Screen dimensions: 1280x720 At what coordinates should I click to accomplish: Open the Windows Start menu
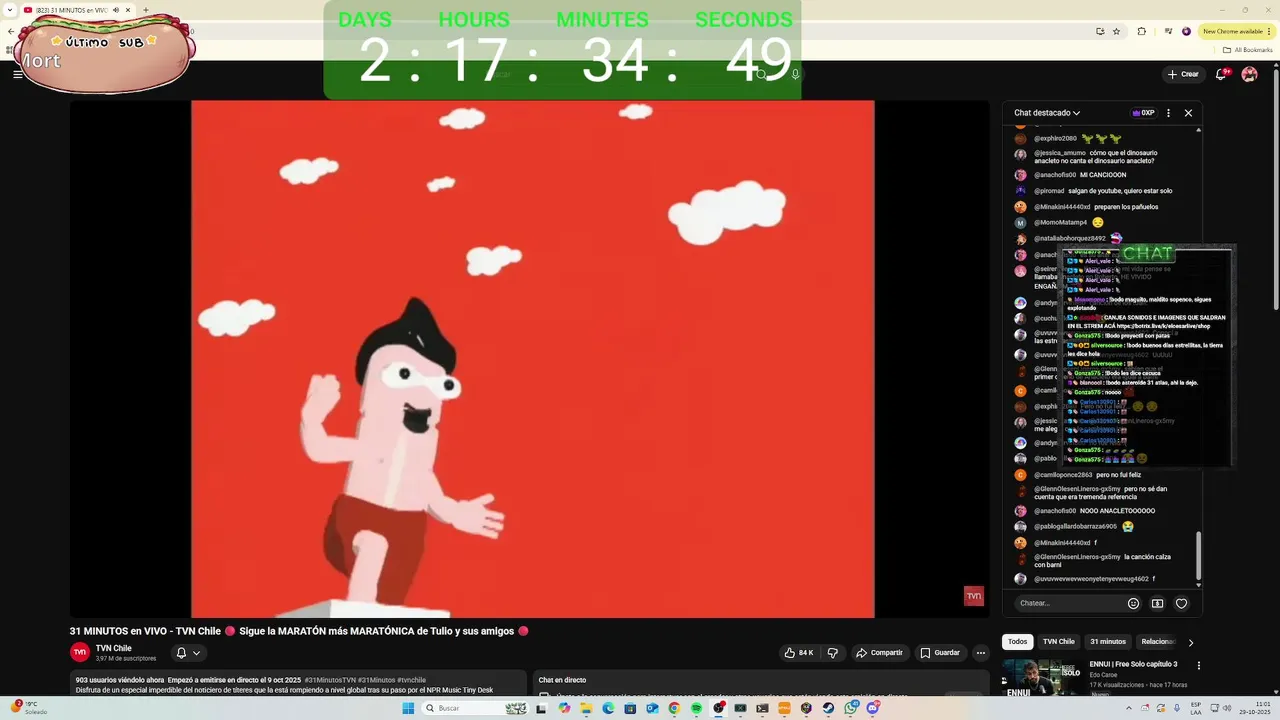[x=408, y=708]
